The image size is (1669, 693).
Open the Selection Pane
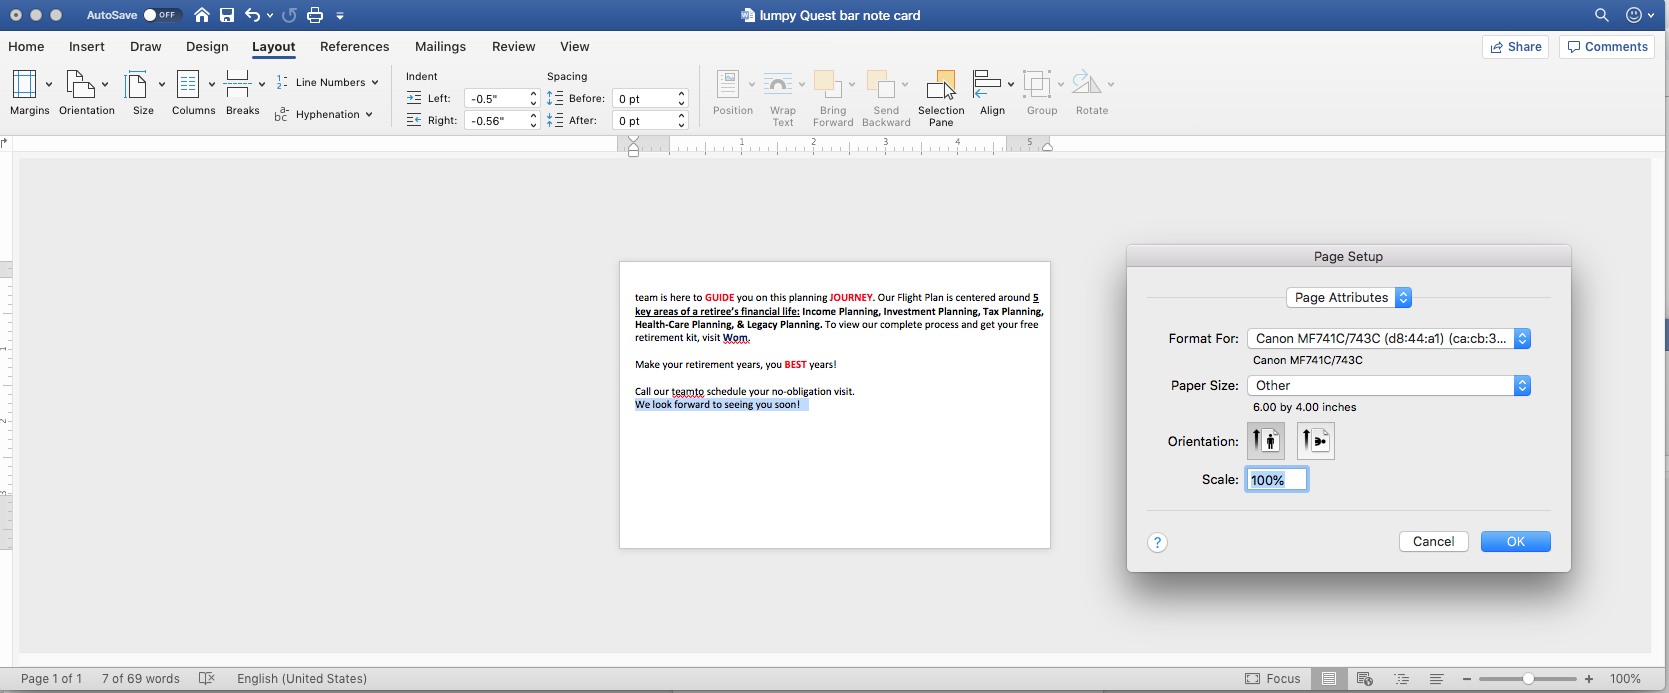coord(941,85)
